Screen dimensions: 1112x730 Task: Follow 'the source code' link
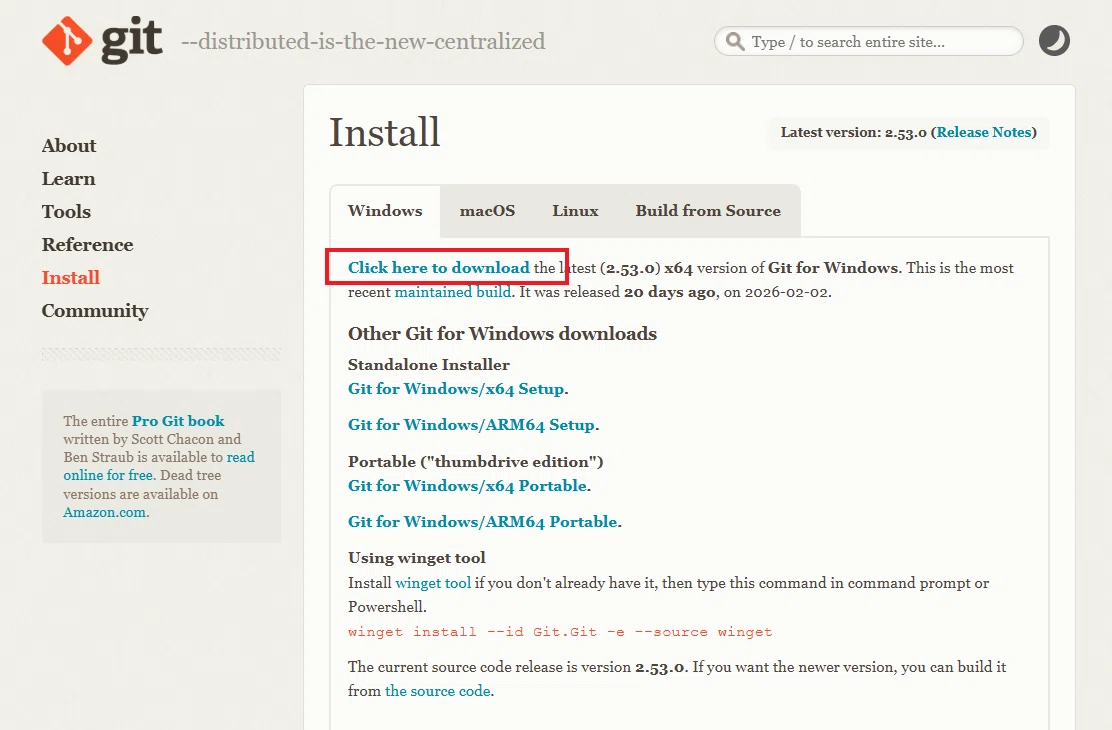coord(438,691)
